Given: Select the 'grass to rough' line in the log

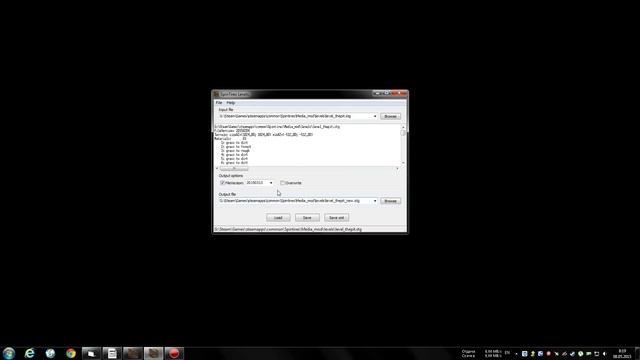Looking at the screenshot, I should pyautogui.click(x=235, y=151).
